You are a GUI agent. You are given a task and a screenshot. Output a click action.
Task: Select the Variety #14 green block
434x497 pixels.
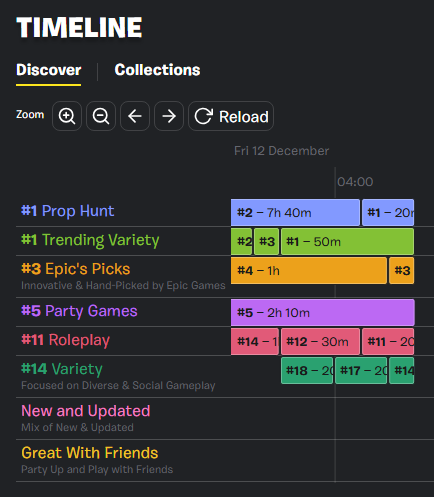(402, 371)
